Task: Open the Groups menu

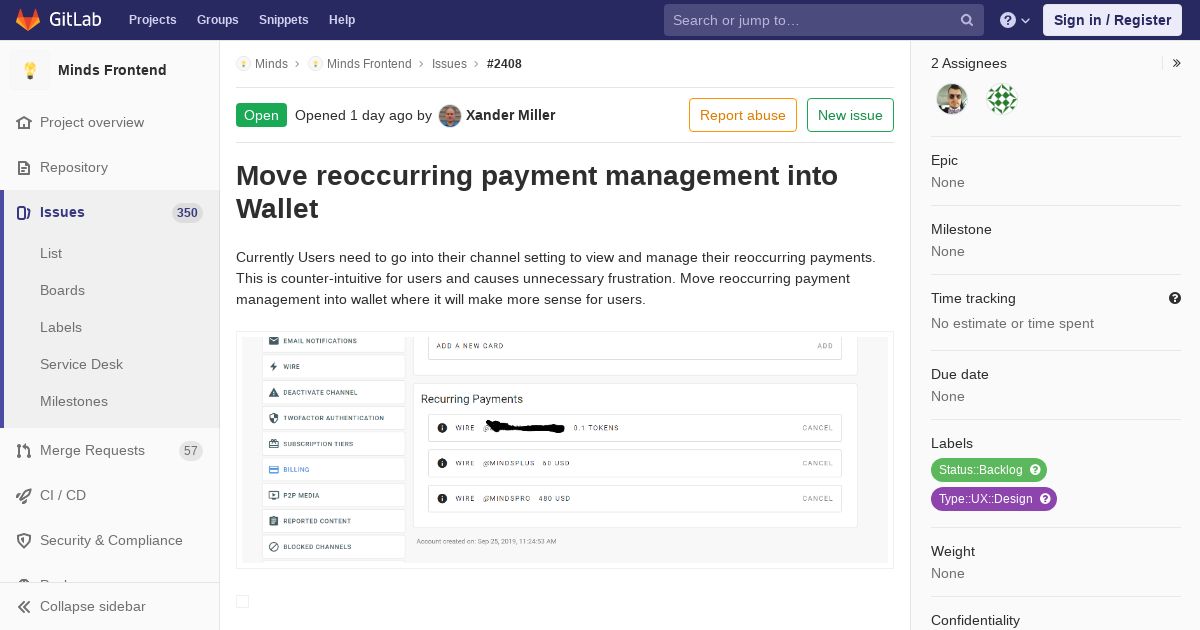Action: [x=217, y=20]
